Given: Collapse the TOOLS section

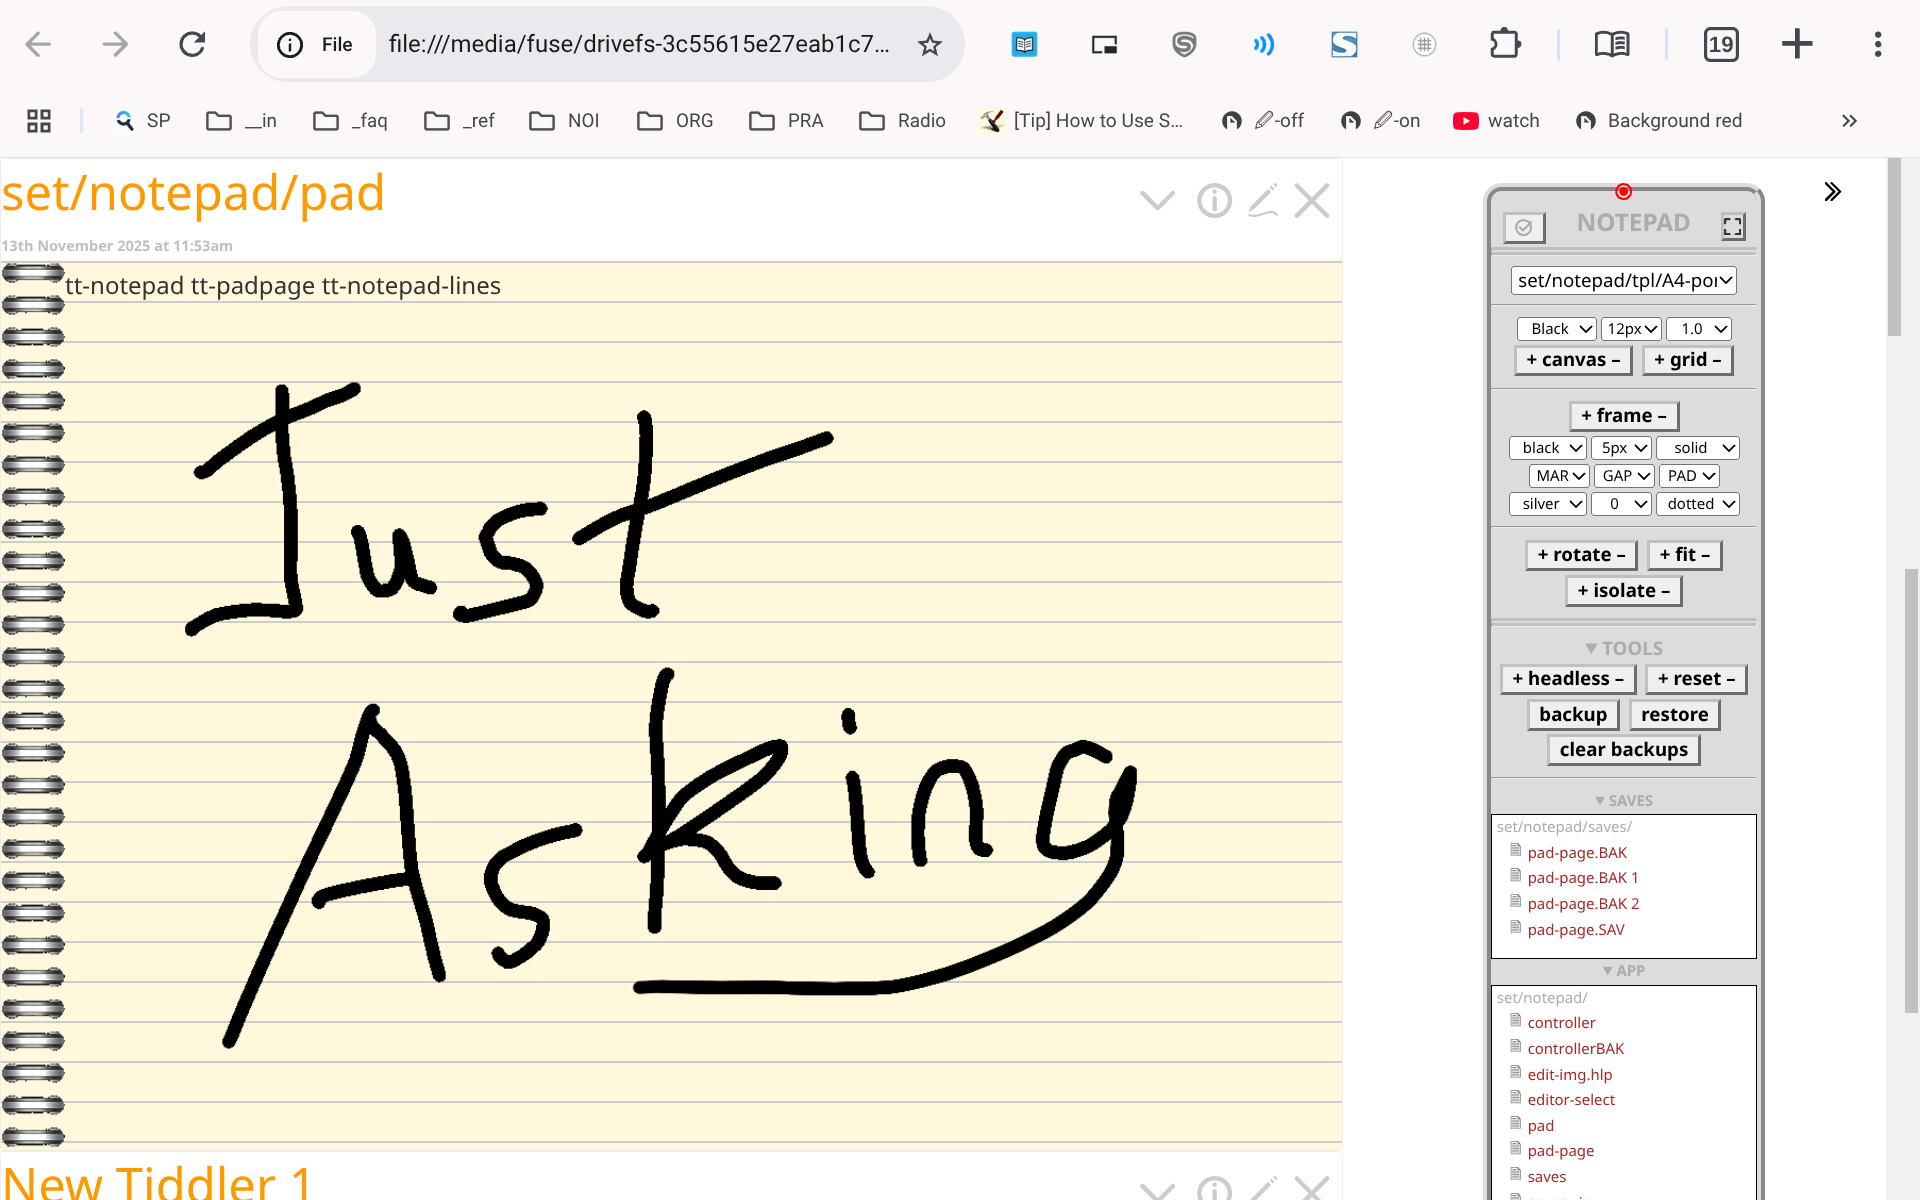Looking at the screenshot, I should tap(1623, 648).
